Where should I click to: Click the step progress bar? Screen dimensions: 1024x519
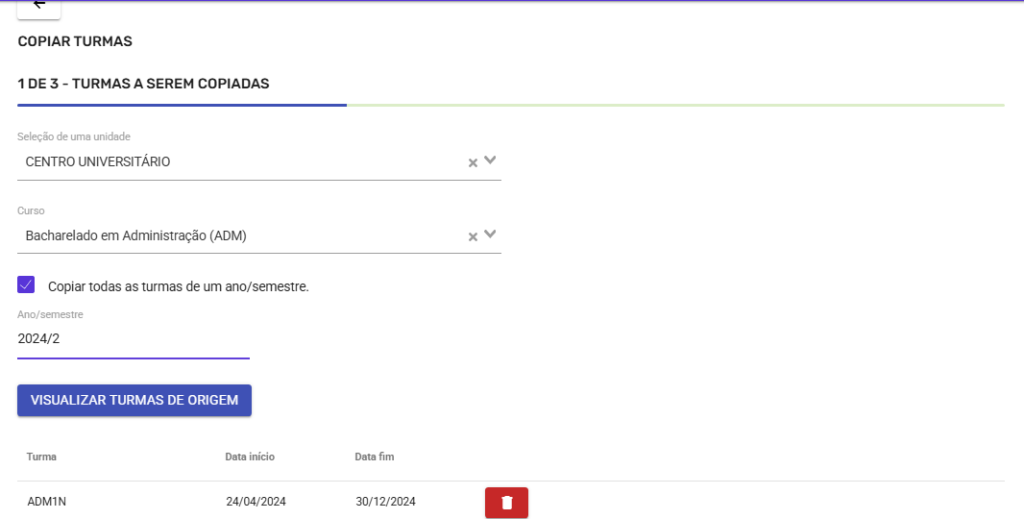(x=511, y=105)
